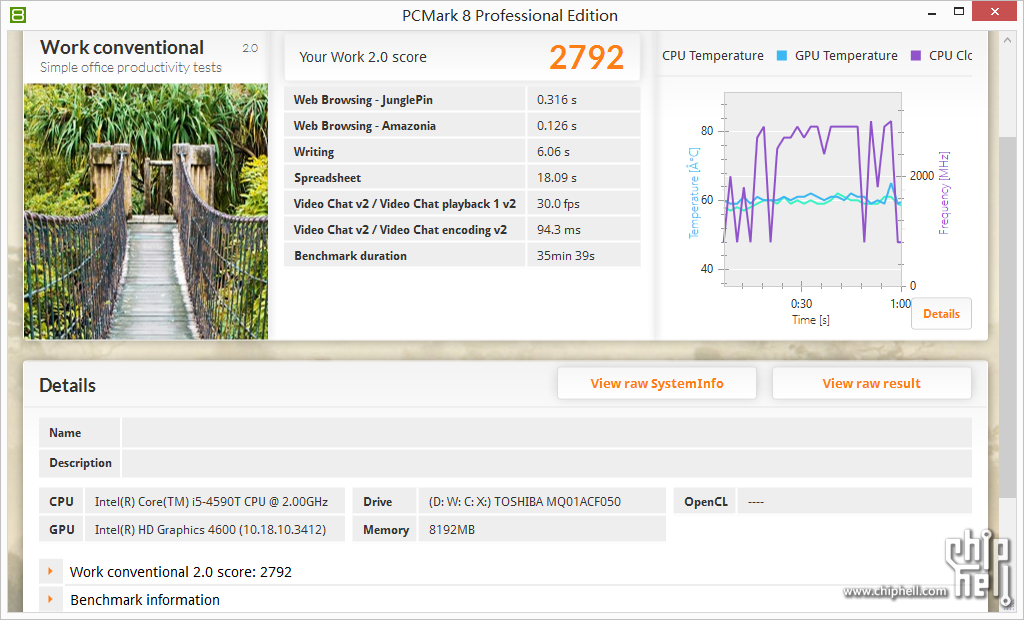Click the Memory value 8192MB

tap(452, 529)
